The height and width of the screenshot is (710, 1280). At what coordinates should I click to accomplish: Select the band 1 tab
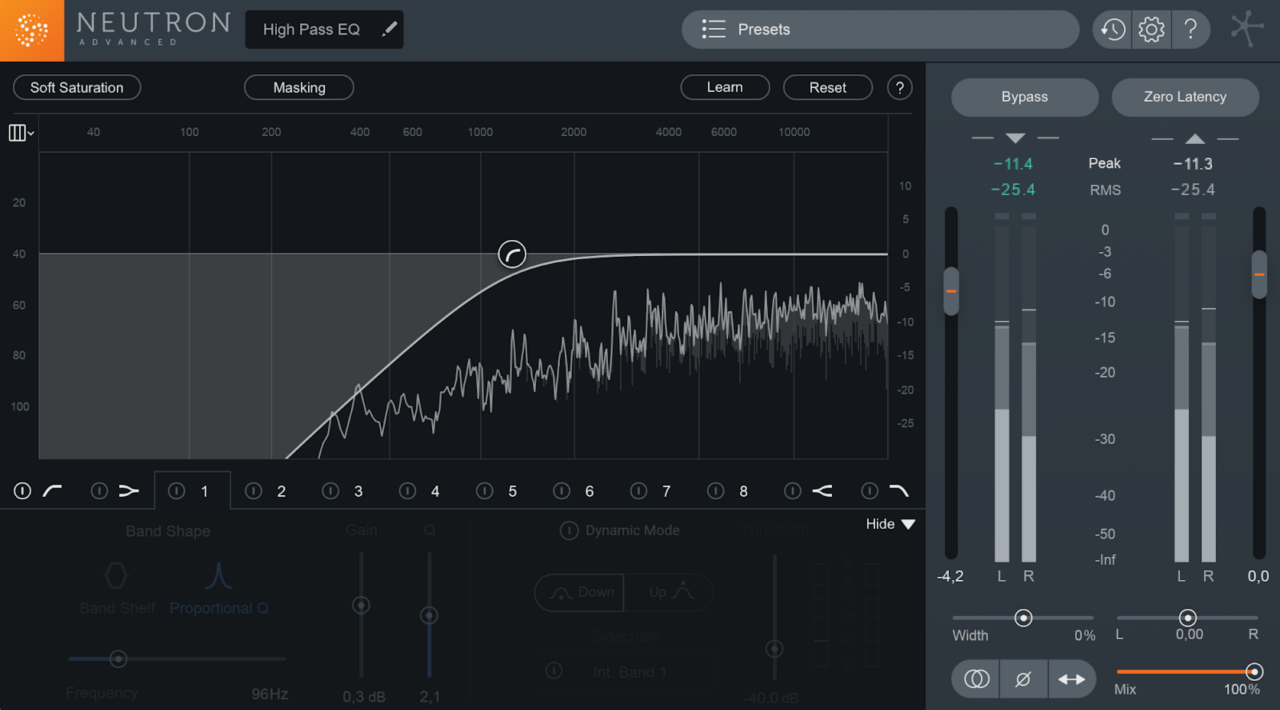tap(192, 491)
